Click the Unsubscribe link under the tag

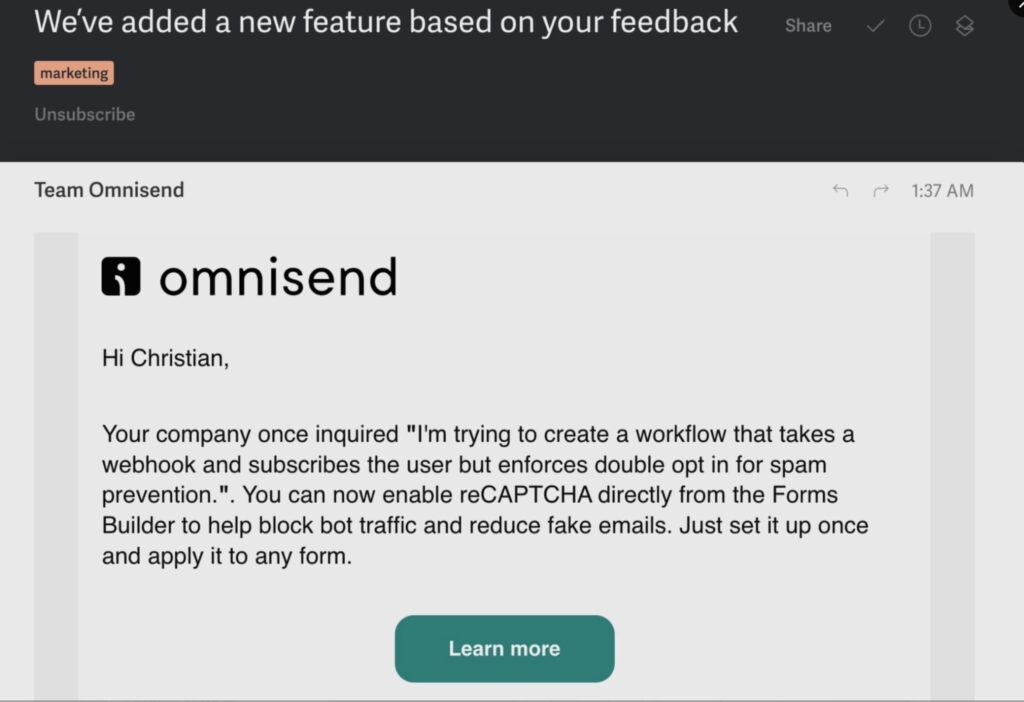point(85,114)
